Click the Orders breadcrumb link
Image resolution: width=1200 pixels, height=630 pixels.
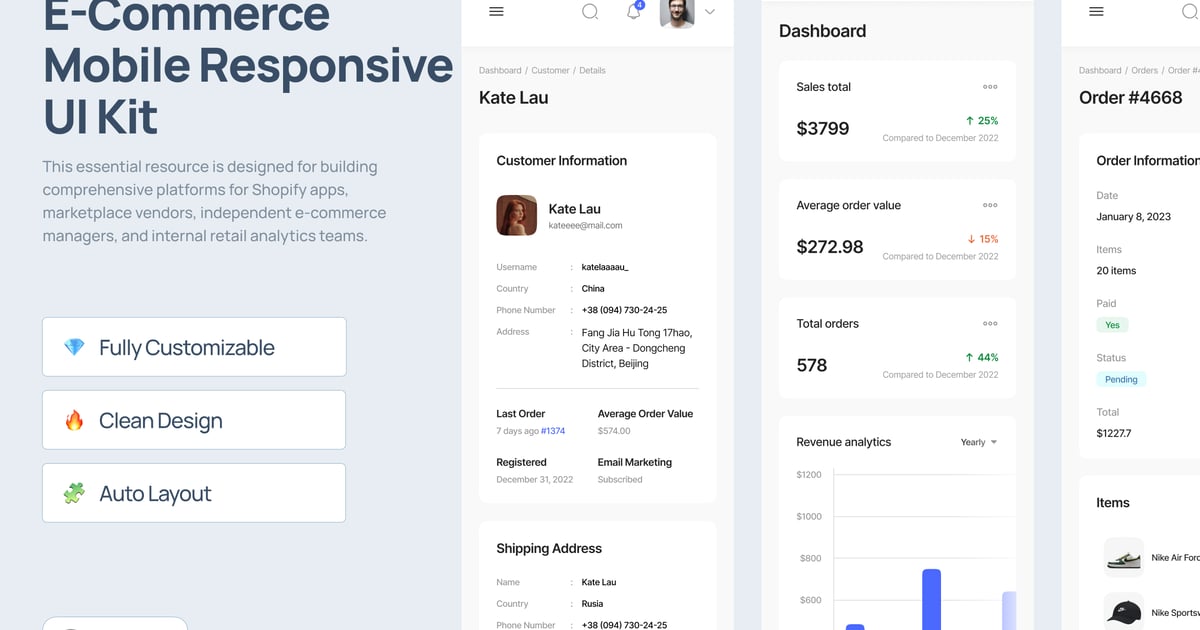[x=1144, y=71]
